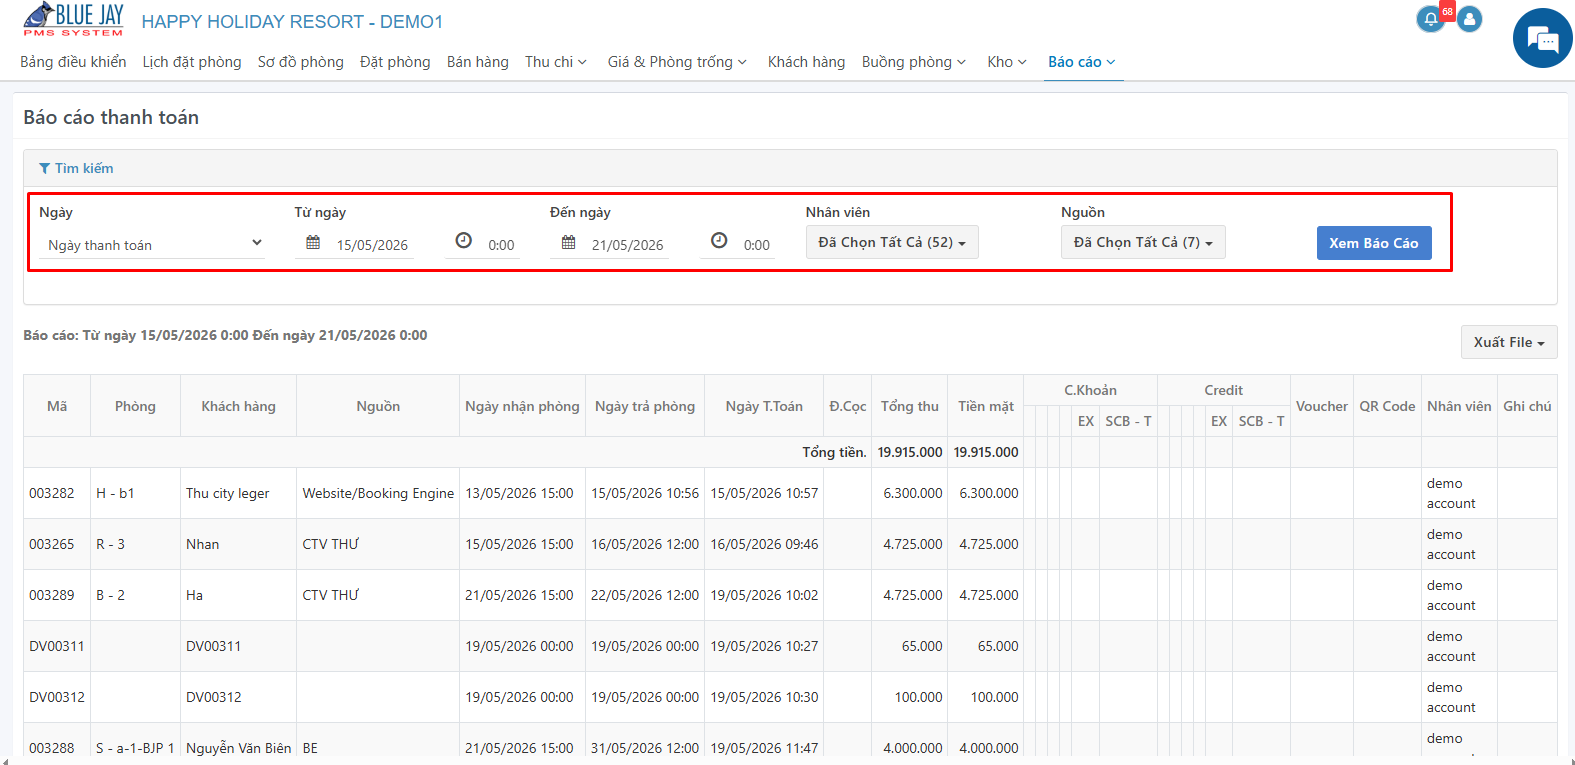
Task: Open the user account avatar menu
Action: pos(1469,19)
